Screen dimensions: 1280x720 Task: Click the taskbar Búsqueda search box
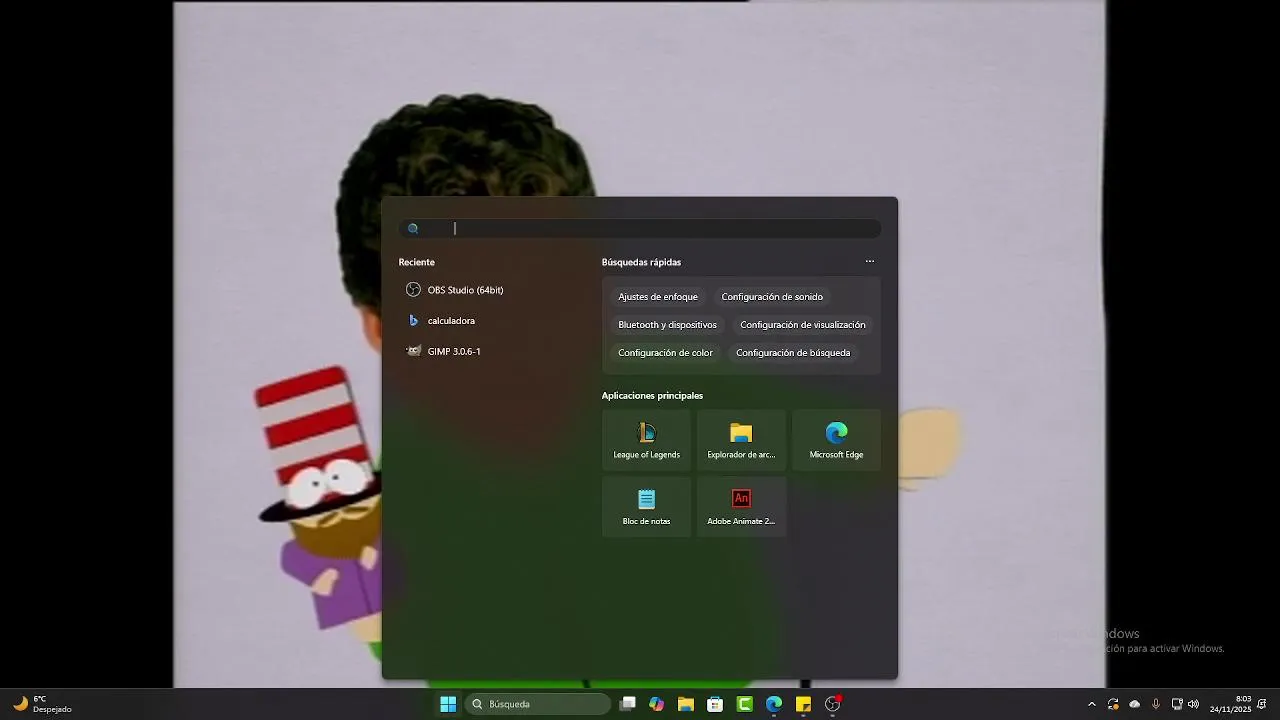click(538, 704)
